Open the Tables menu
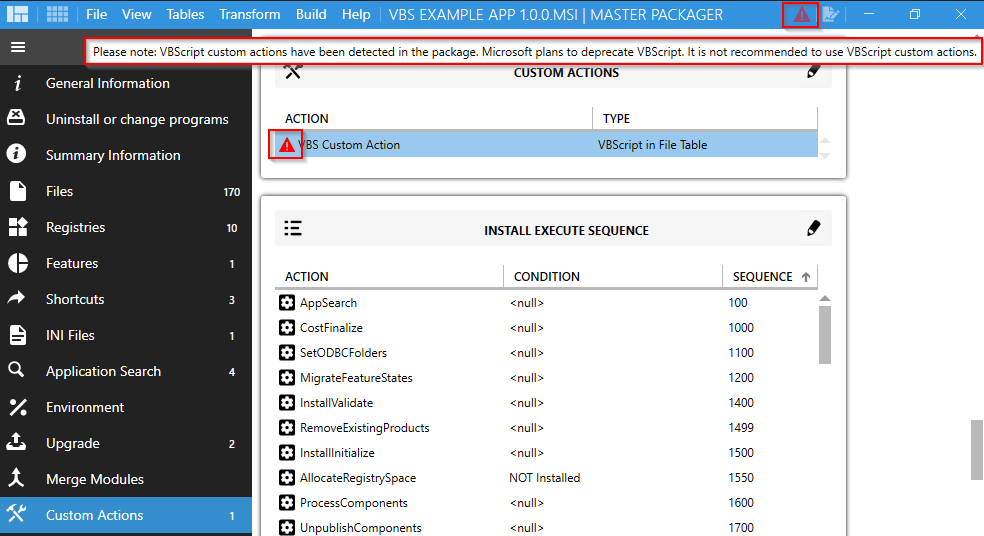This screenshot has height=536, width=984. point(185,14)
